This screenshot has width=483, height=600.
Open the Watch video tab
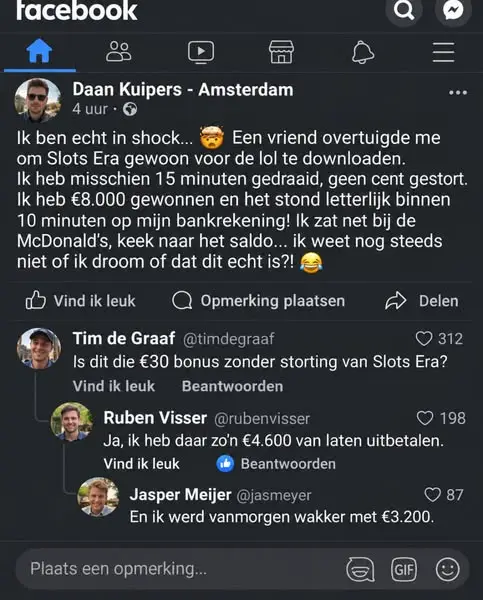[201, 52]
